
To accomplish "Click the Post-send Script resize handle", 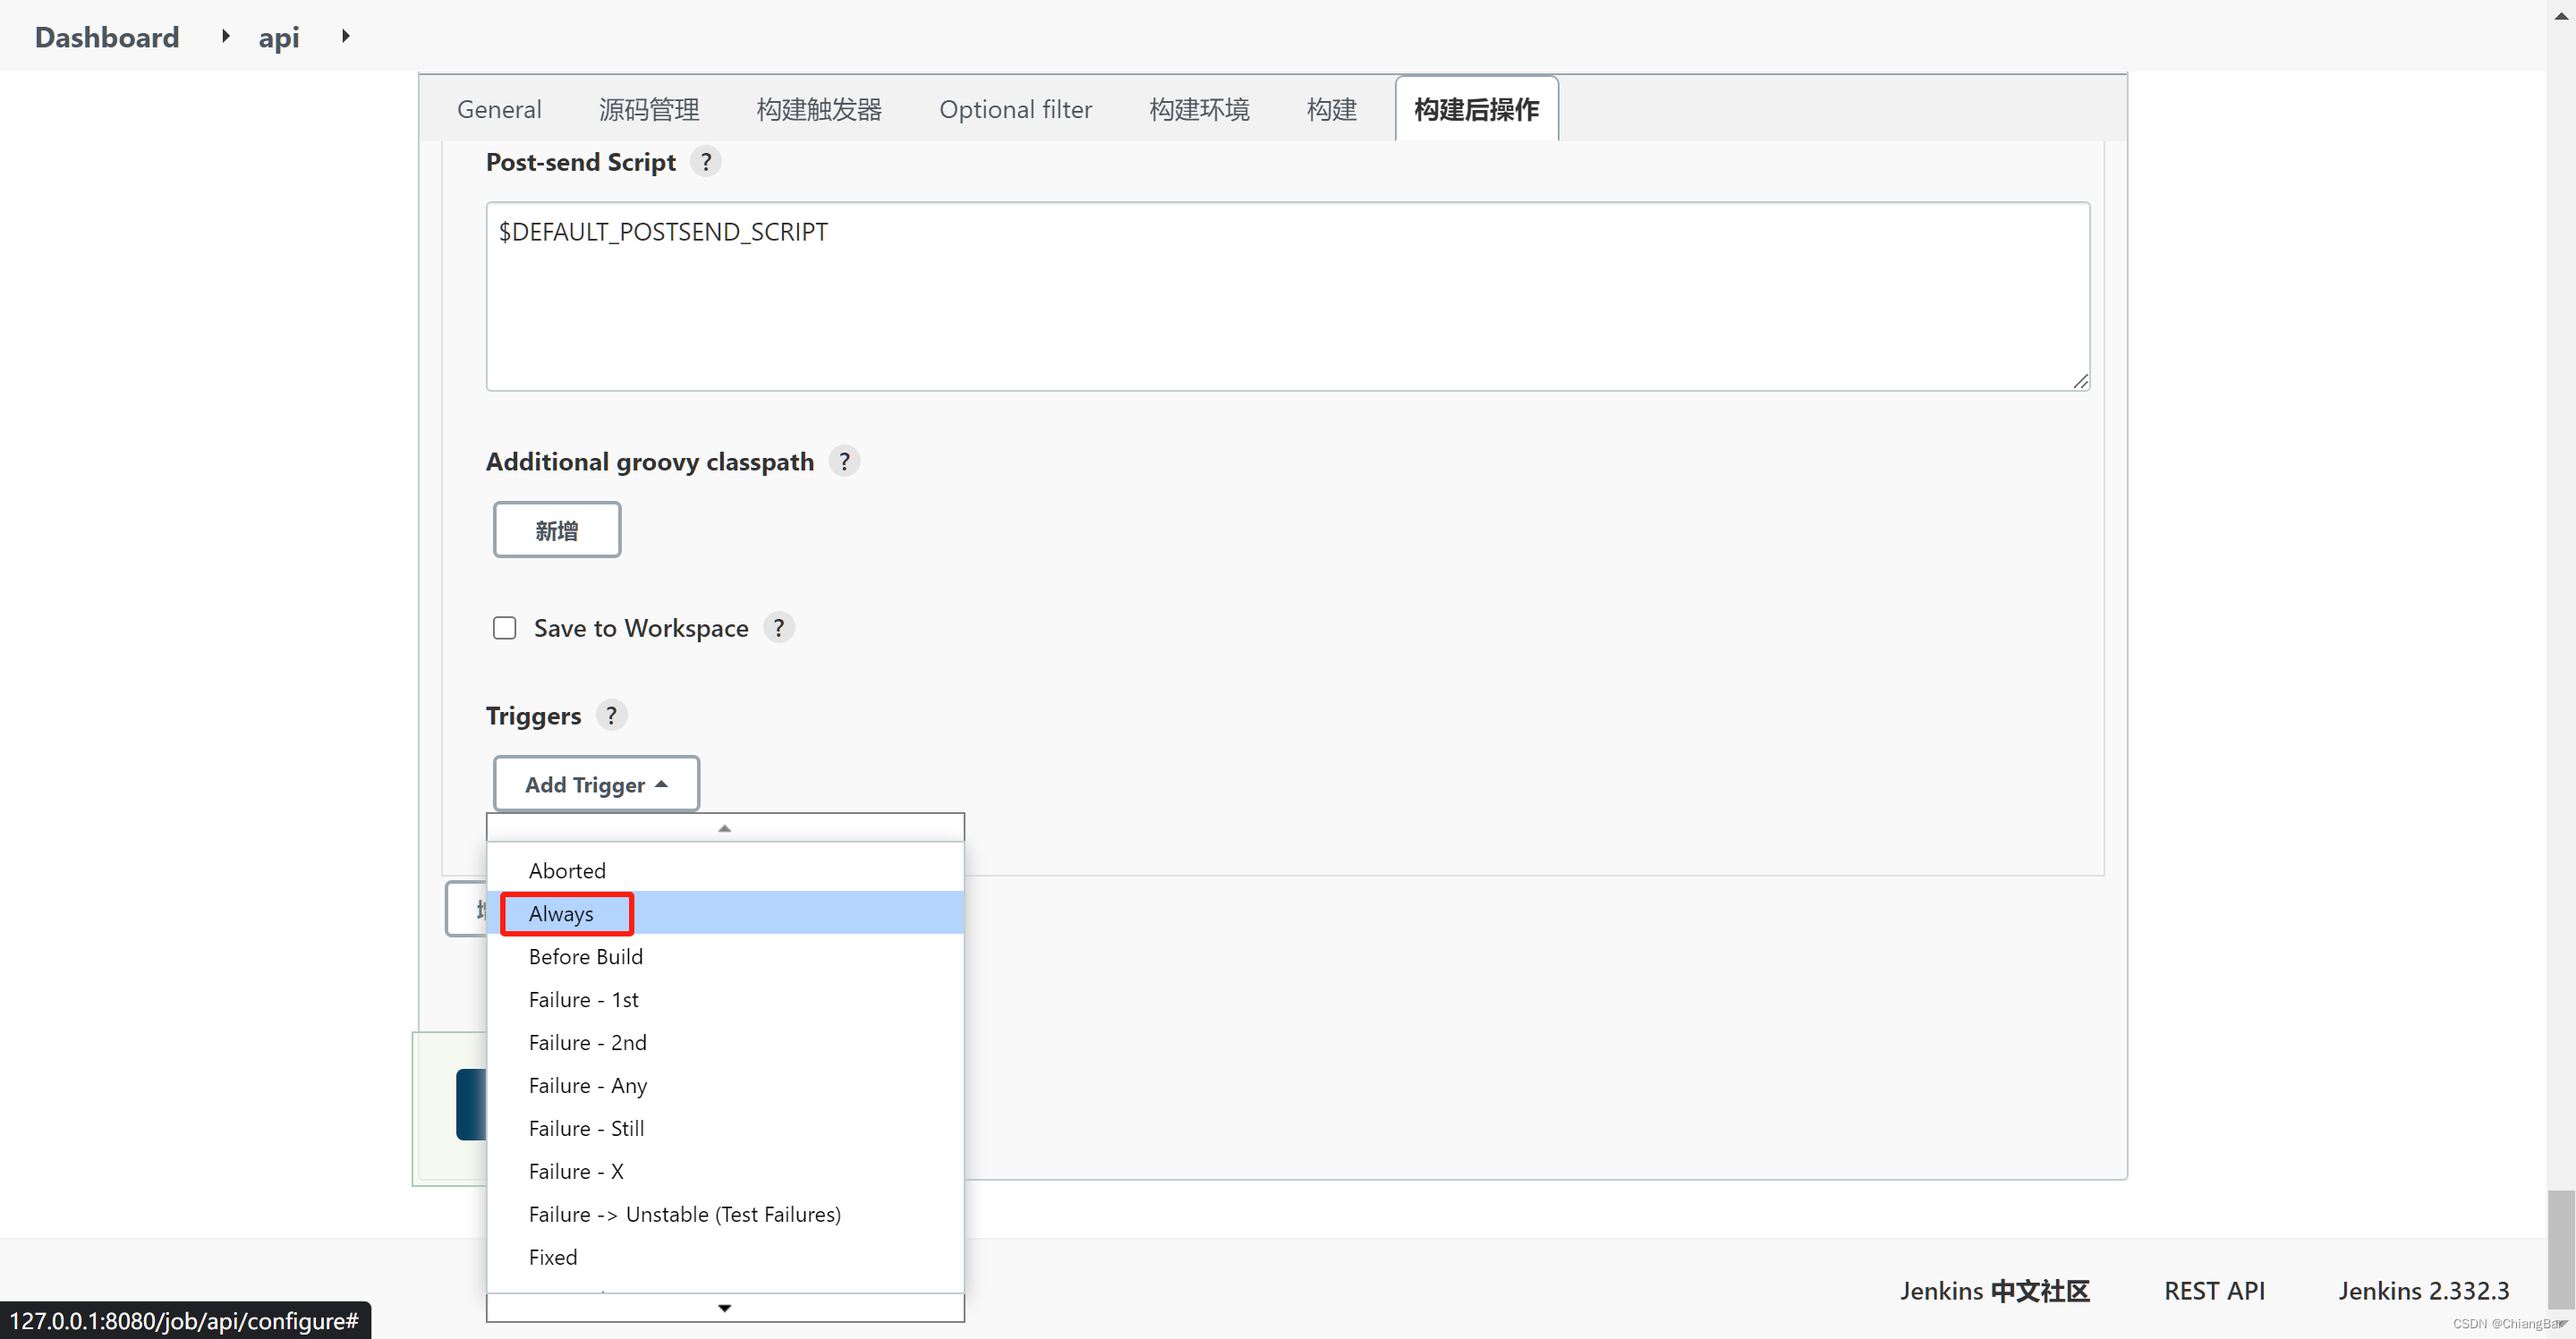I will 2080,380.
